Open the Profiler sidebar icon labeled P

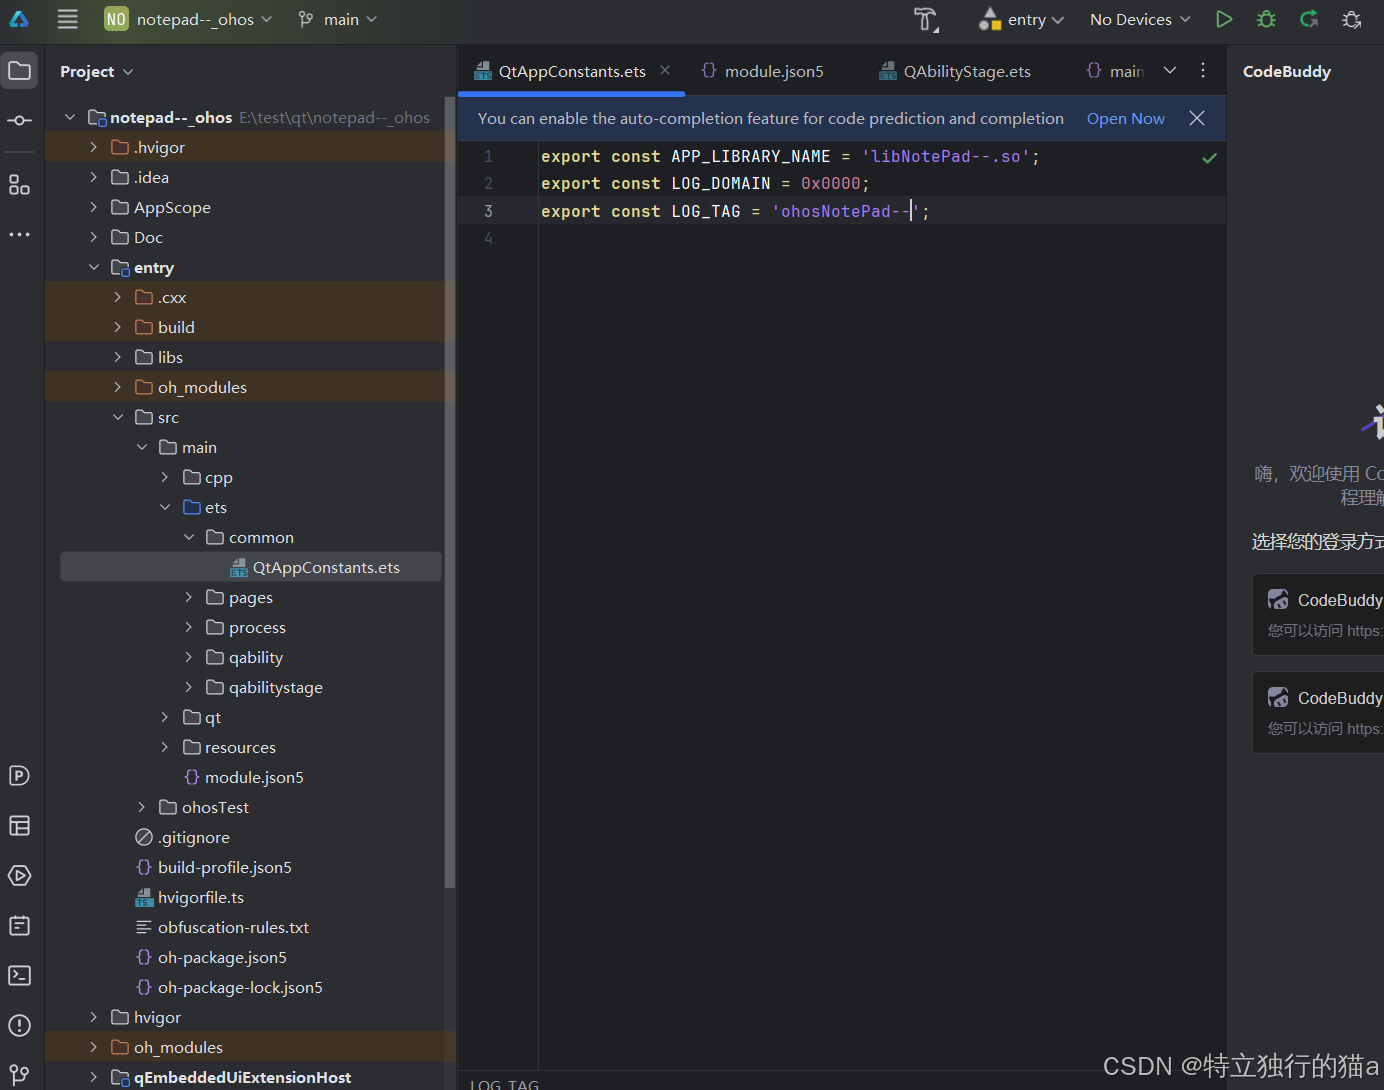pos(19,776)
